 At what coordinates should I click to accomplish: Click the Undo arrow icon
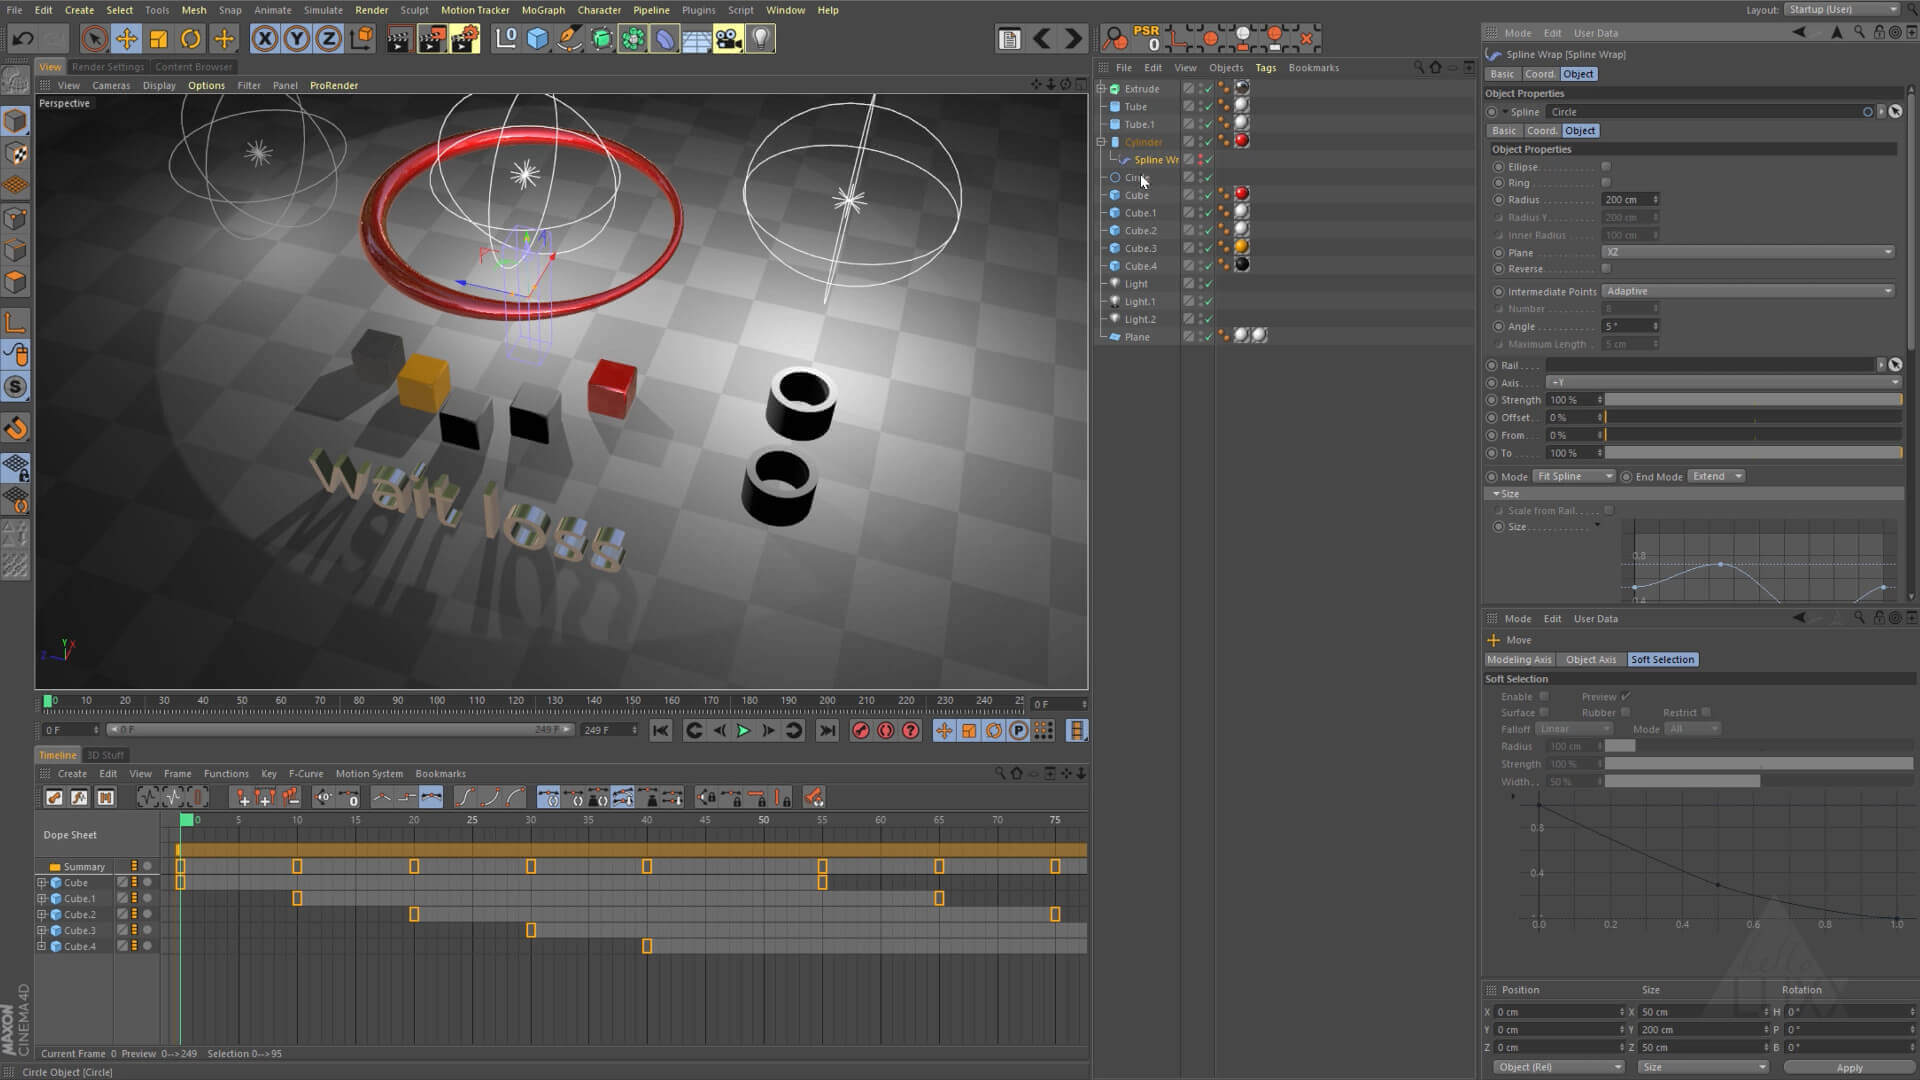[23, 39]
